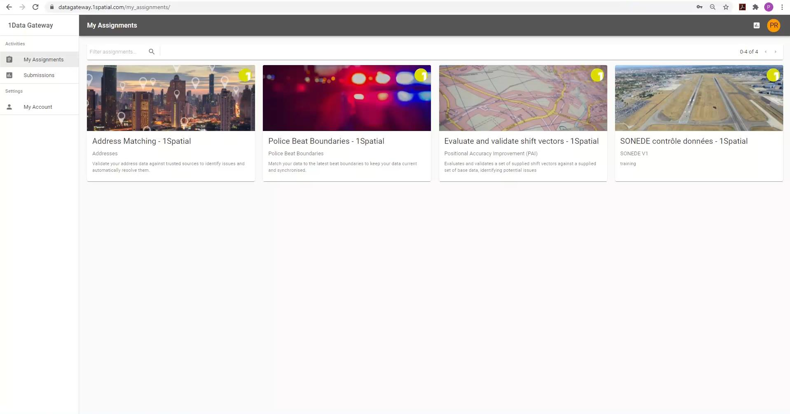Open the Address Matching city skyline thumbnail
The width and height of the screenshot is (790, 414).
171,98
